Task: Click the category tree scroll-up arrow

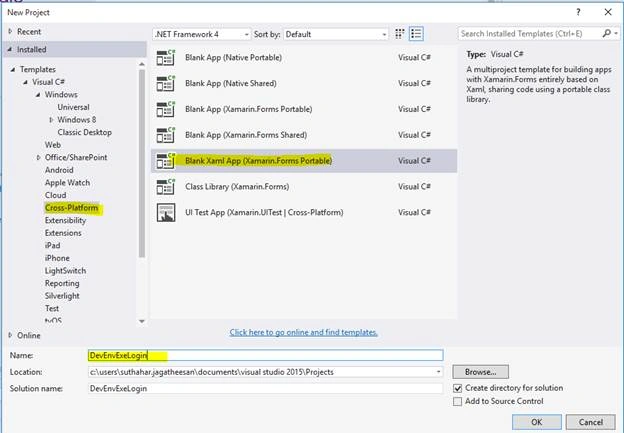Action: [x=142, y=64]
